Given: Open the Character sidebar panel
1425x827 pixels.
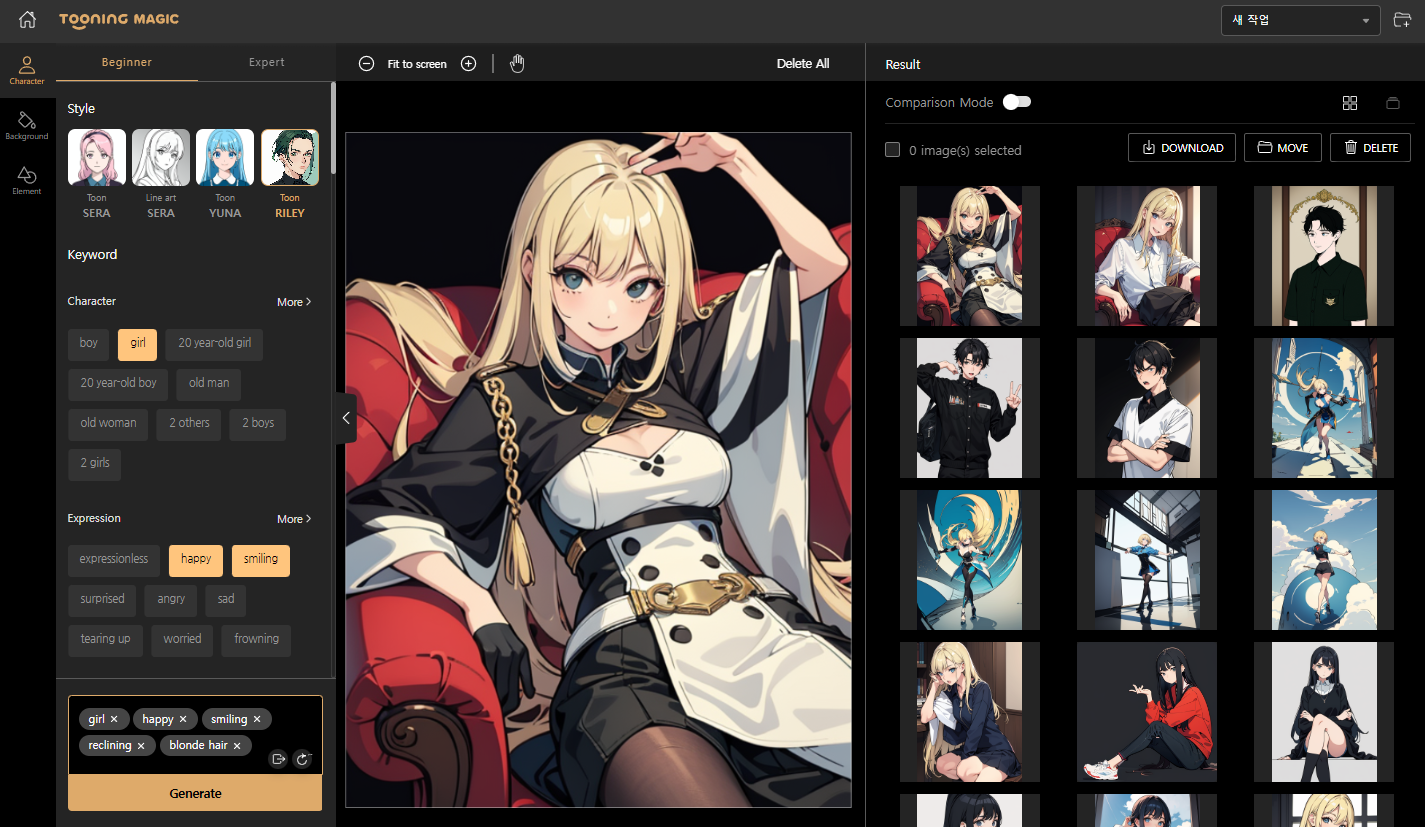Looking at the screenshot, I should [27, 70].
